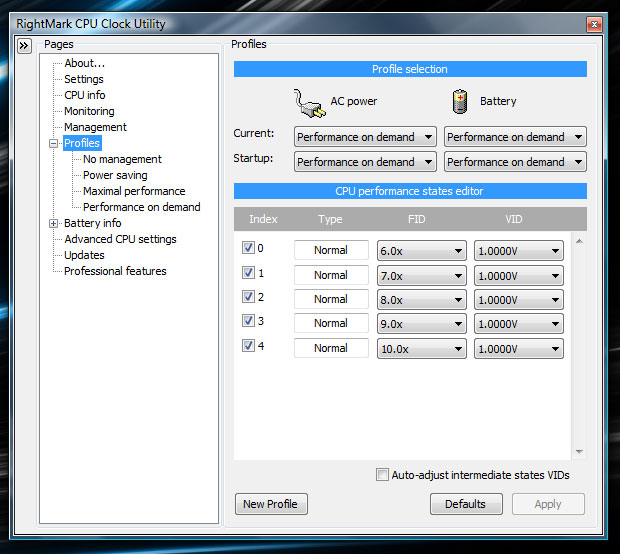
Task: Open the VID dropdown for index 2
Action: pyautogui.click(x=519, y=300)
